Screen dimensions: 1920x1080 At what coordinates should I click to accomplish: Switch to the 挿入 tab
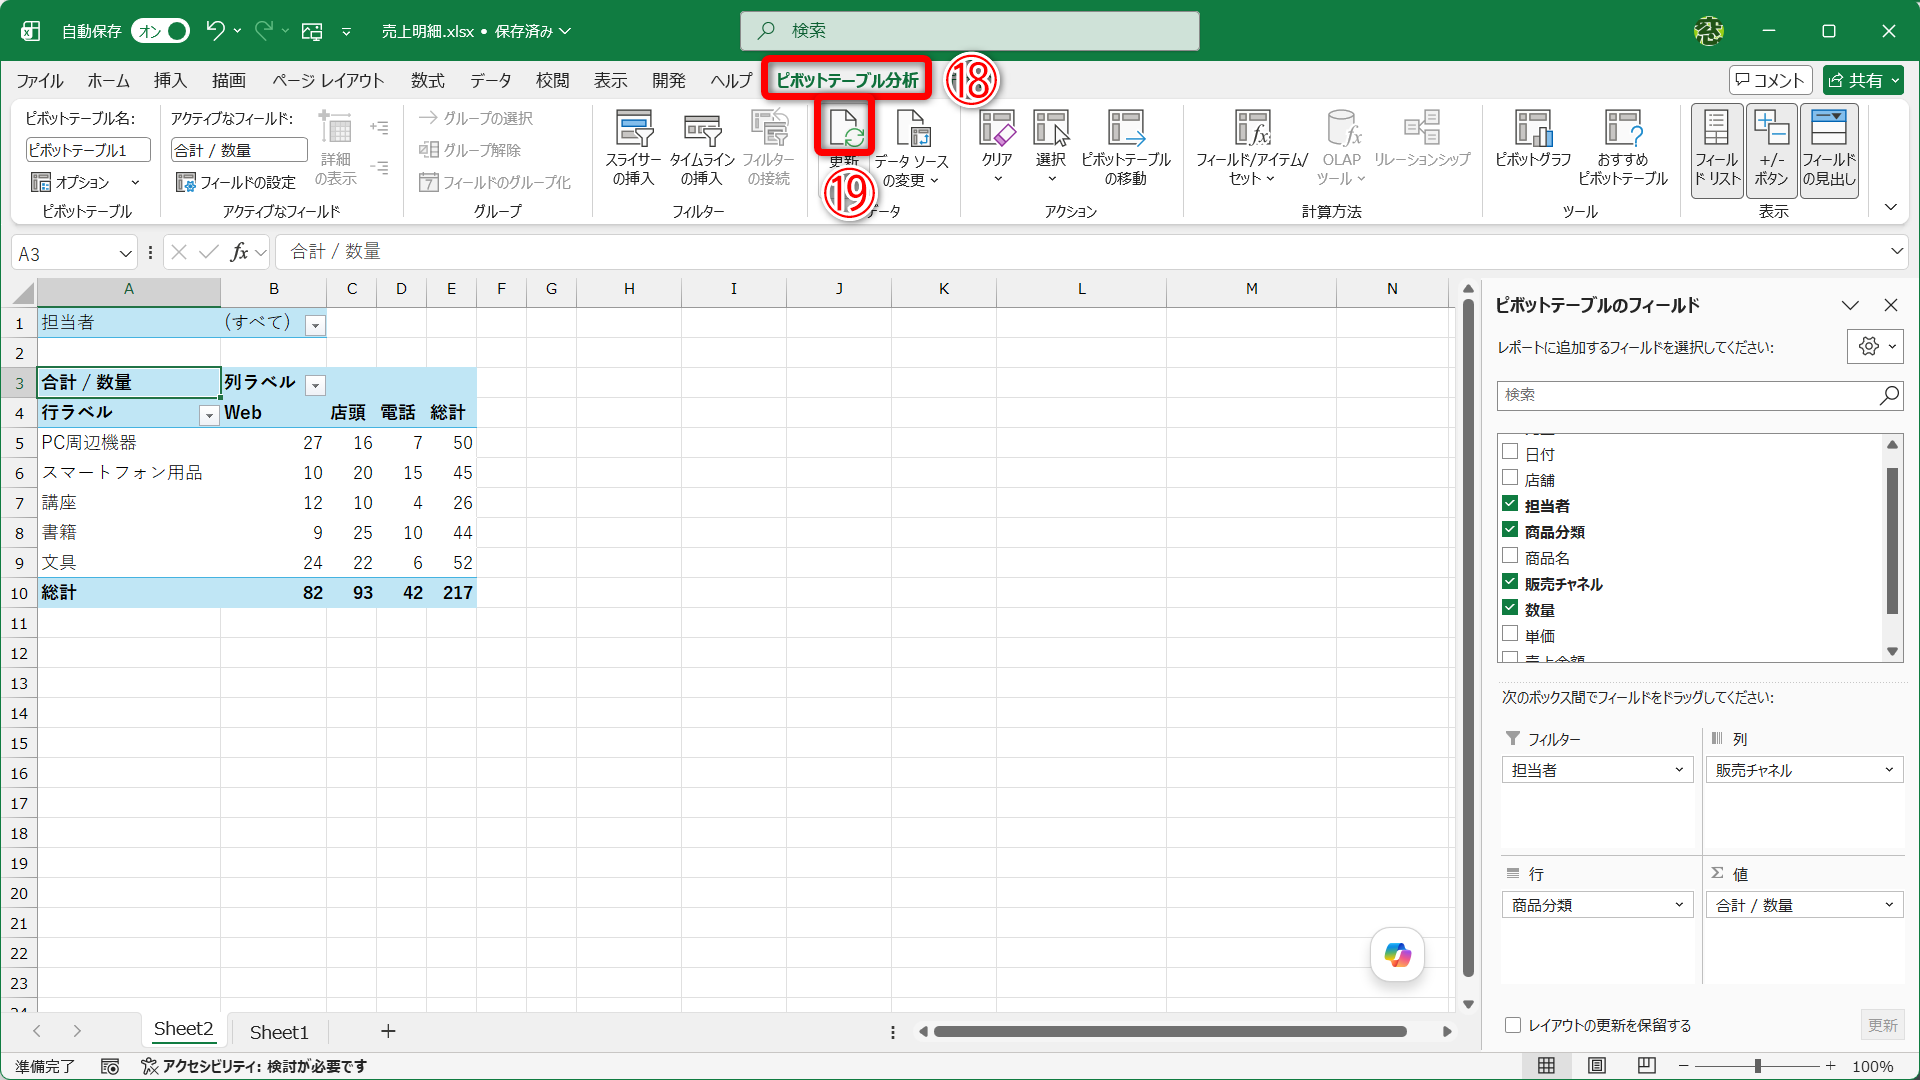(x=170, y=80)
